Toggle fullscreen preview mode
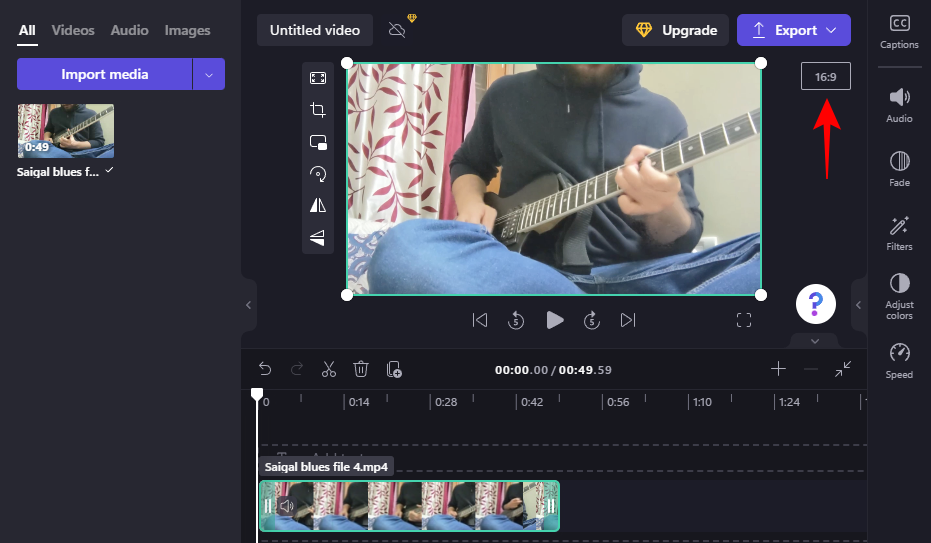Image resolution: width=931 pixels, height=543 pixels. tap(743, 320)
